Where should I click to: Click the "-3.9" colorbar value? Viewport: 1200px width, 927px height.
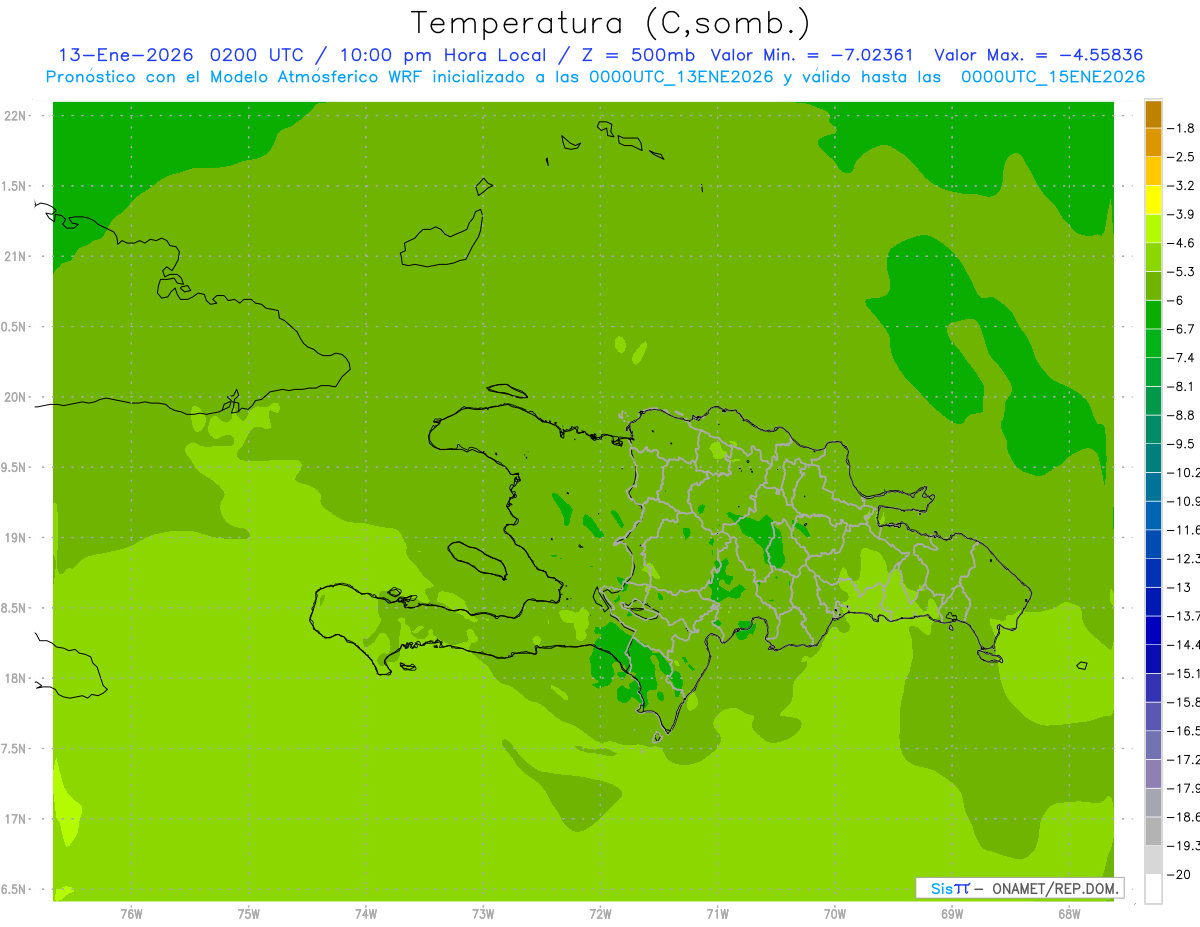(x=1181, y=214)
